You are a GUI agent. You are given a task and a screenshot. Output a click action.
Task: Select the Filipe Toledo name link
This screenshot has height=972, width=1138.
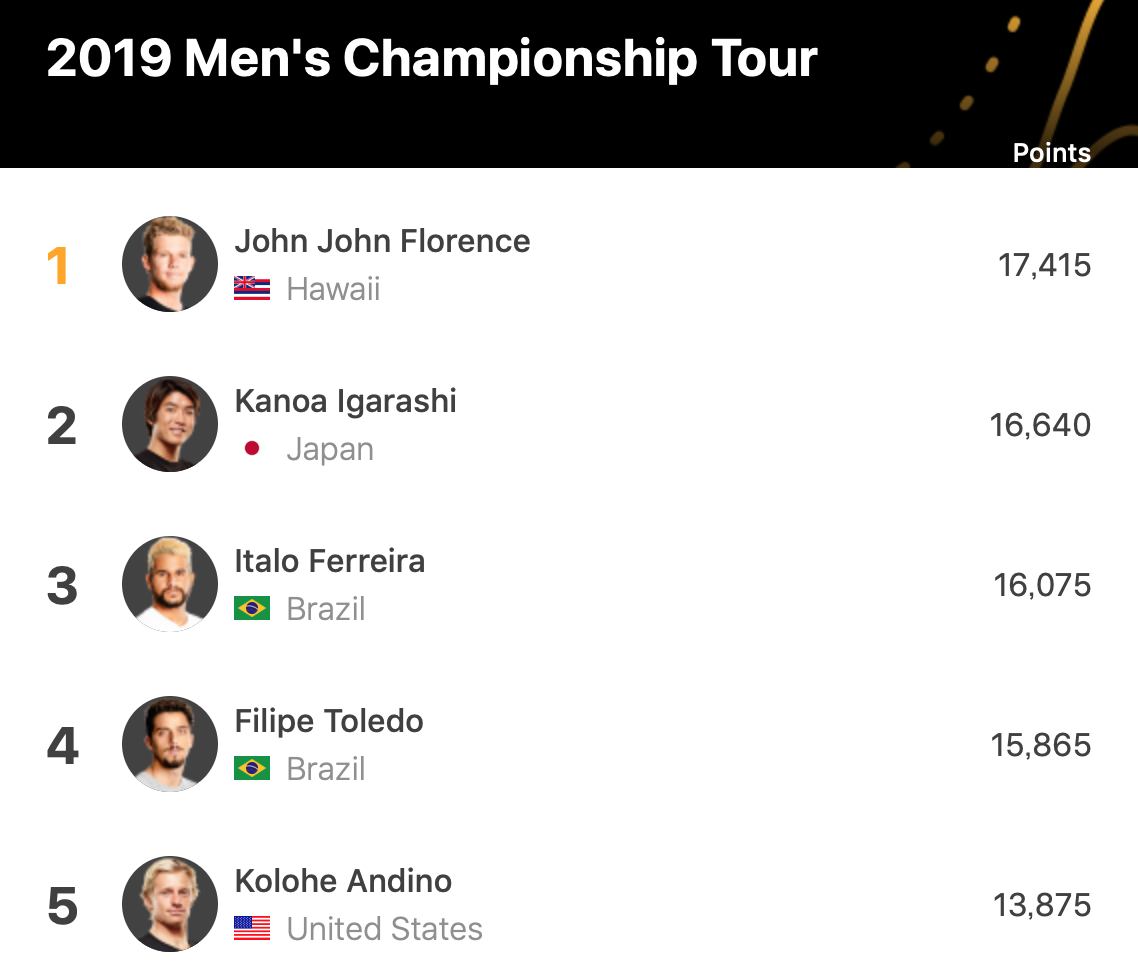click(329, 721)
